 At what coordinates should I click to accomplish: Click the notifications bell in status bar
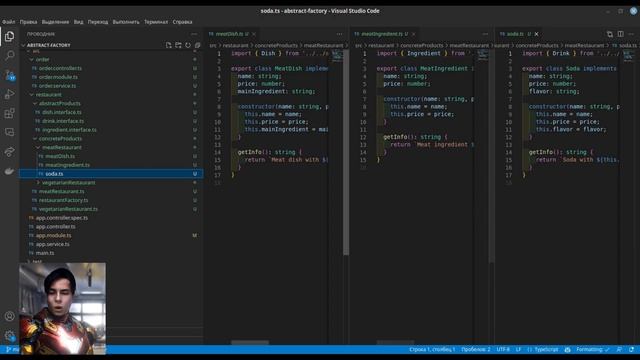pos(631,350)
